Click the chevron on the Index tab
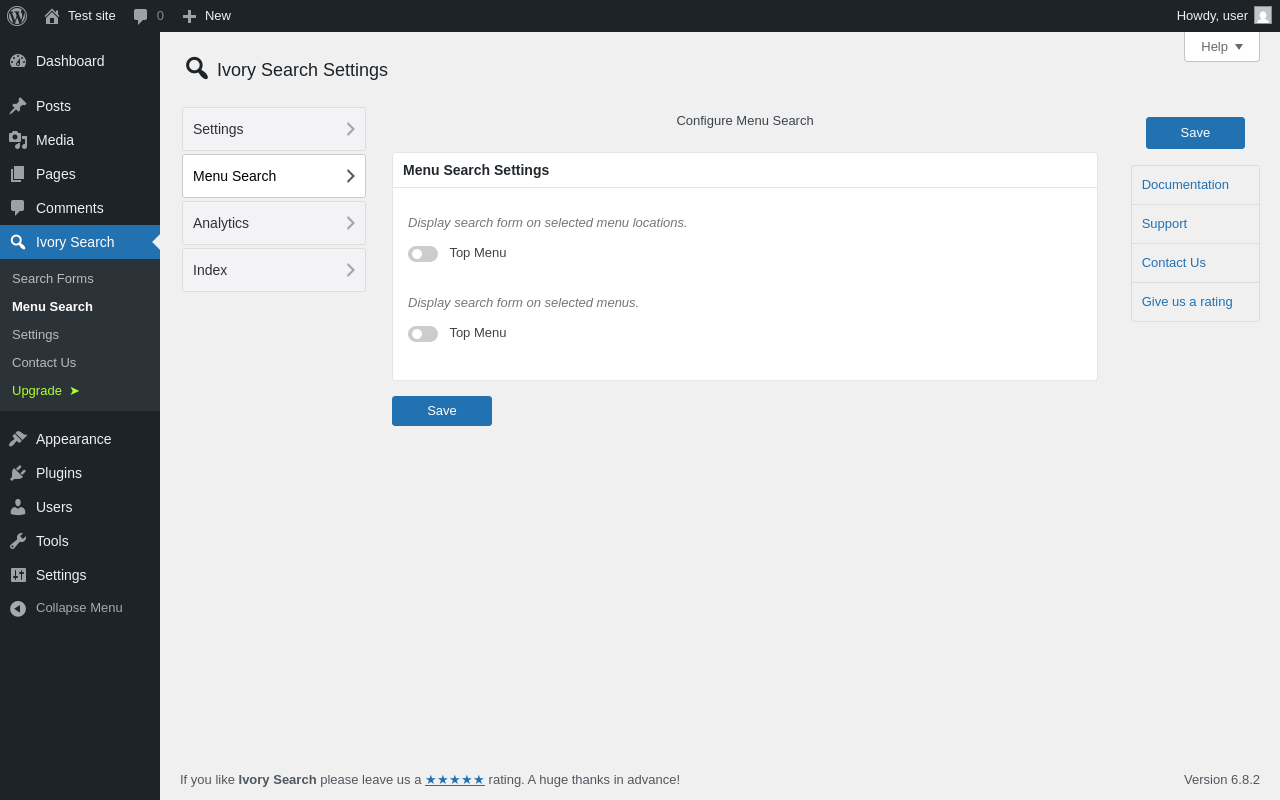 pos(351,270)
